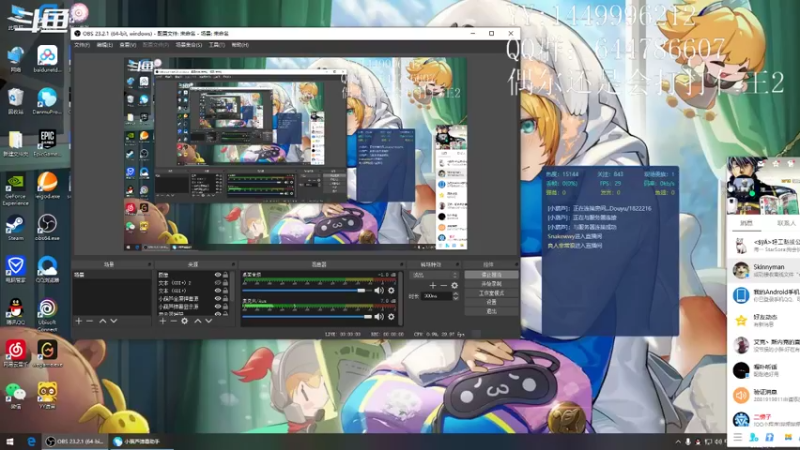Image resolution: width=800 pixels, height=450 pixels.
Task: Toggle the lock on 小葫芦全屏弹幕源 source
Action: point(226,298)
